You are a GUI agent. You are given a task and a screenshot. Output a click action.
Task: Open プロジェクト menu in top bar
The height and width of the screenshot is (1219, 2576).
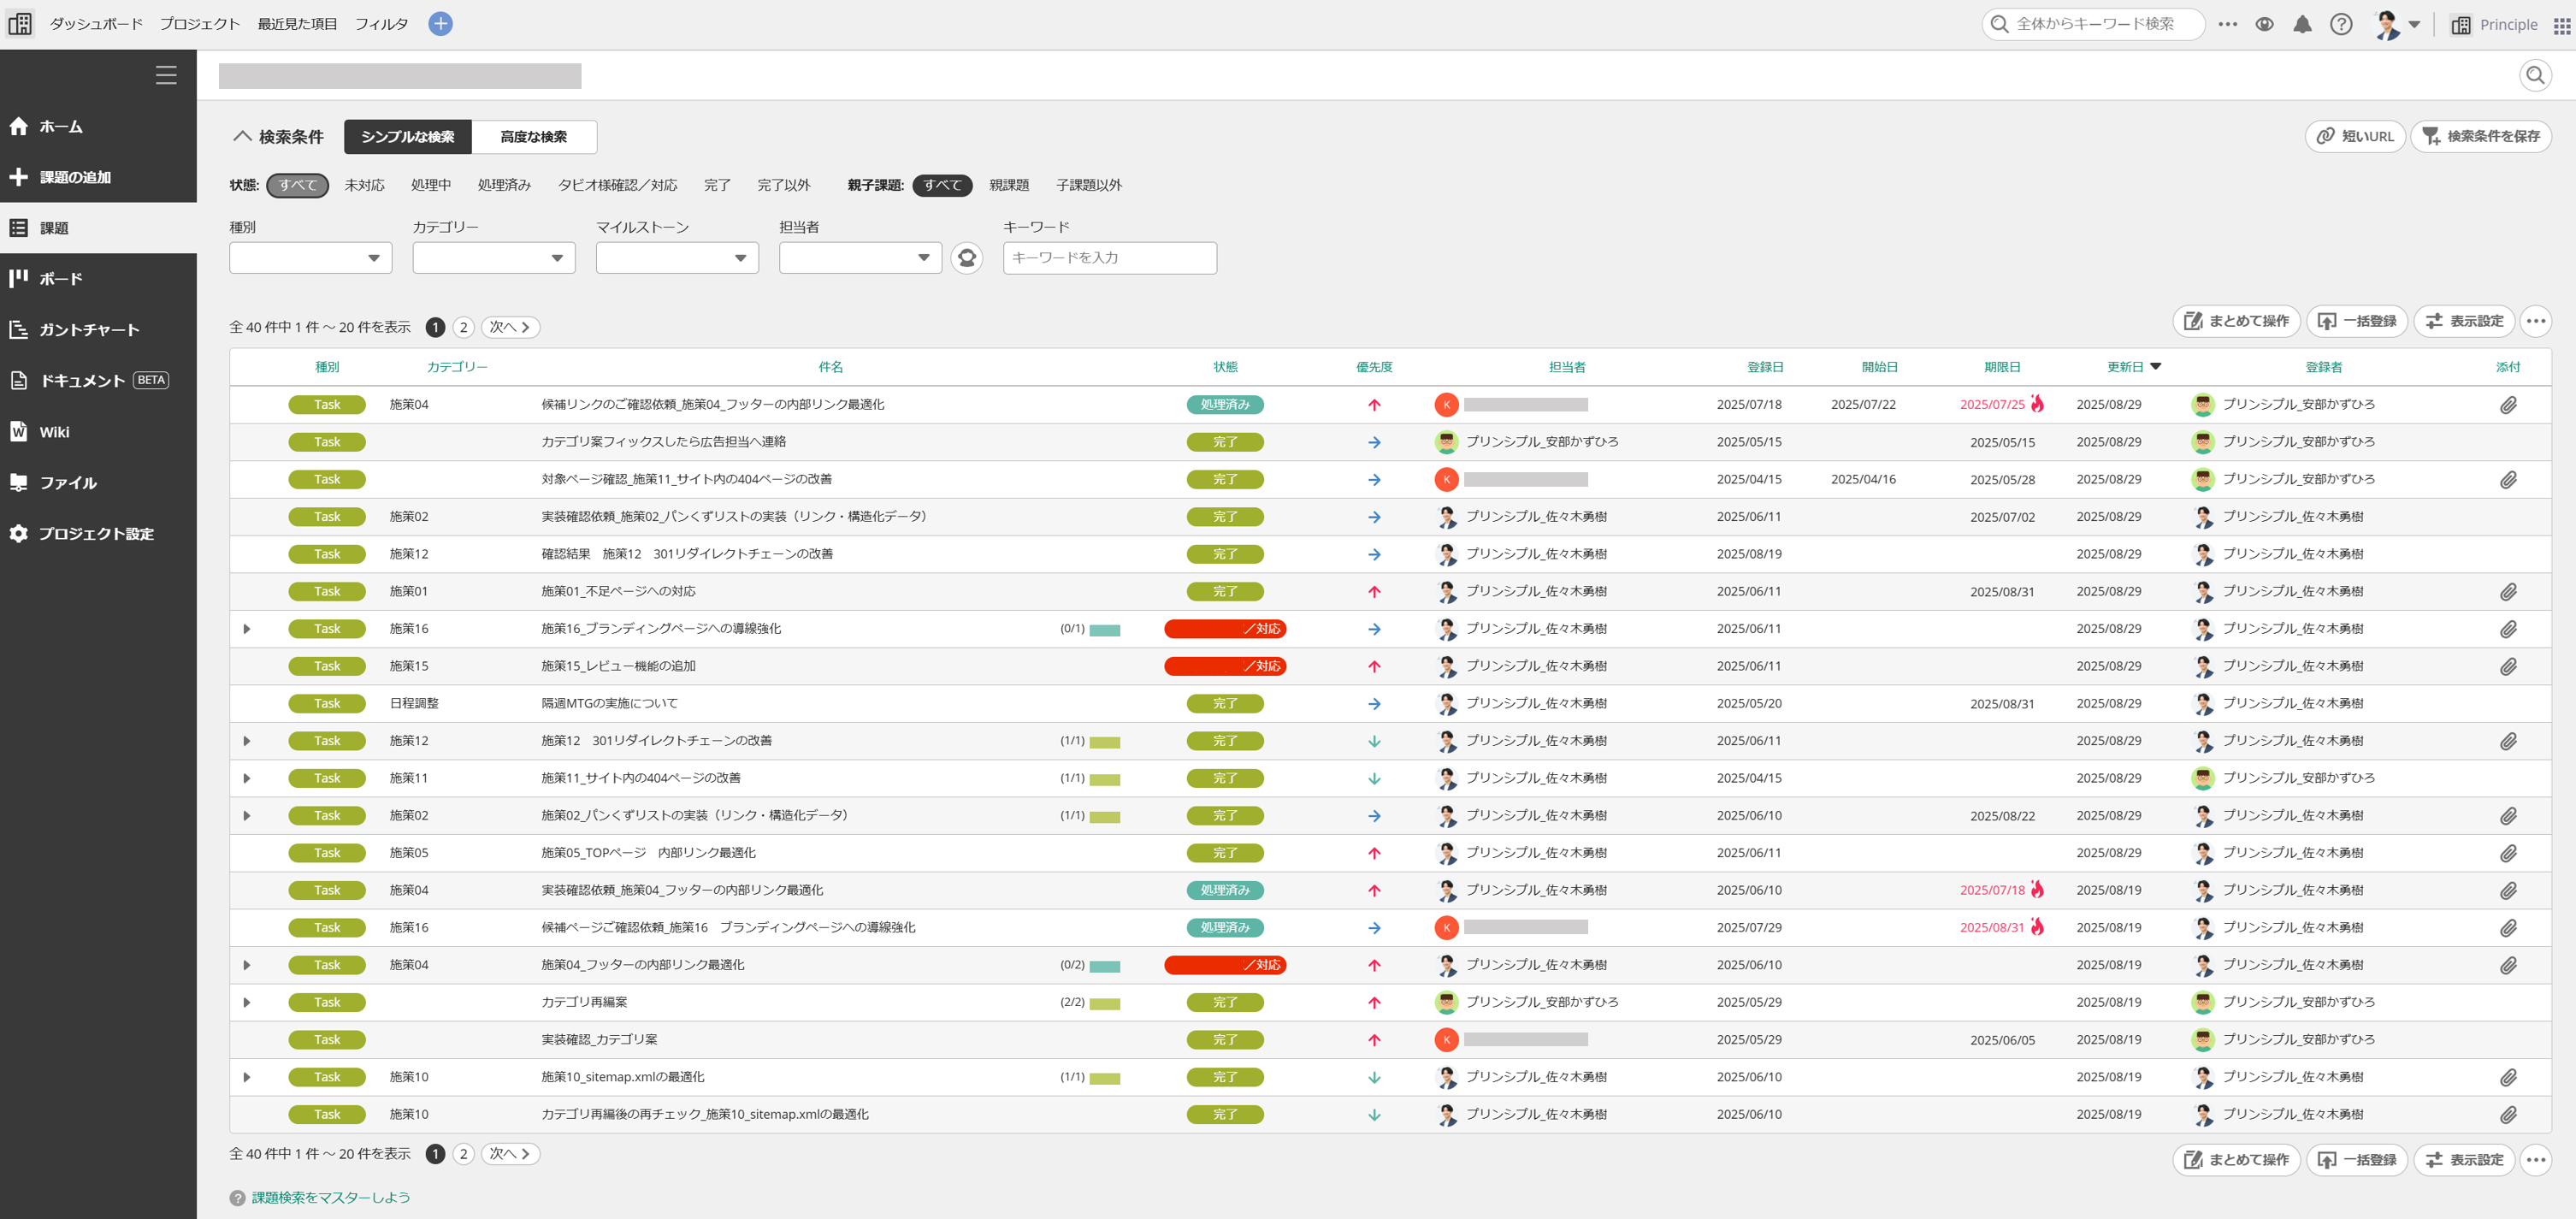(x=200, y=24)
